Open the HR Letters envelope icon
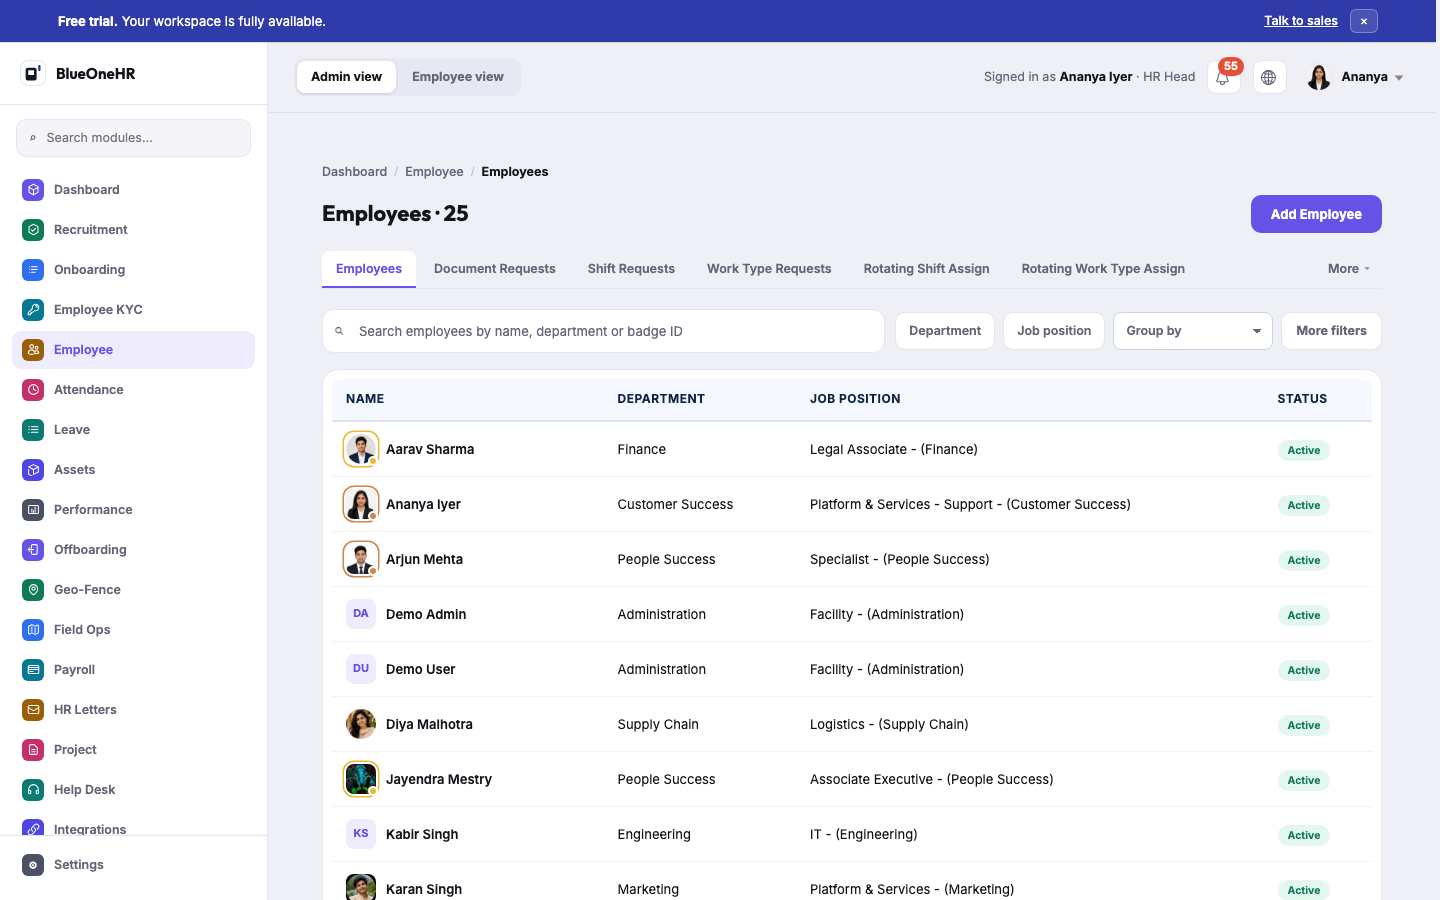 (x=33, y=709)
